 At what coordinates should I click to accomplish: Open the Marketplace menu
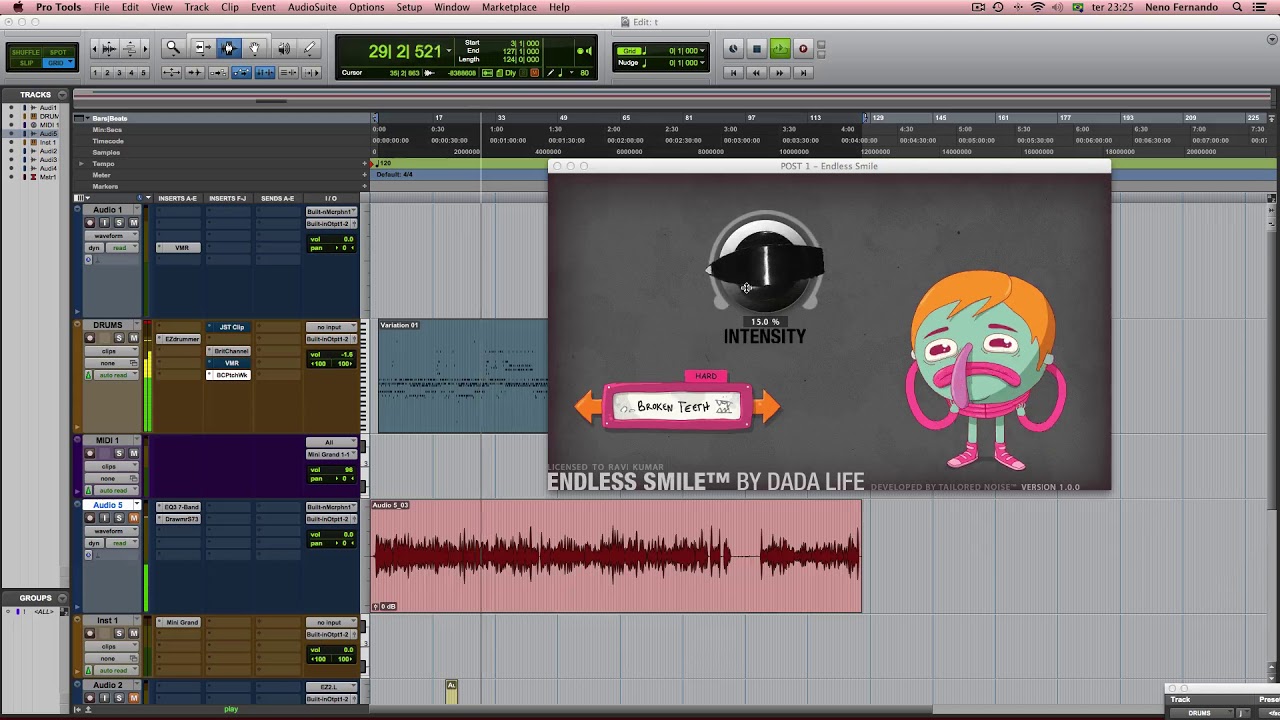(x=509, y=7)
